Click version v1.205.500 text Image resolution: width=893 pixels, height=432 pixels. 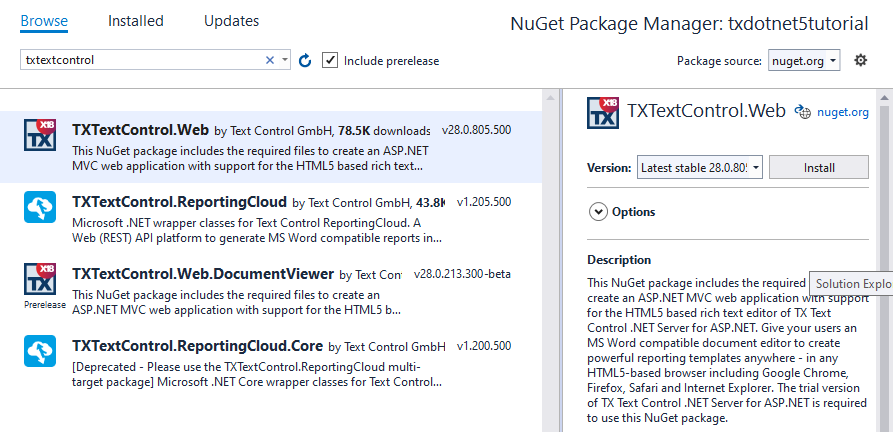[x=484, y=201]
